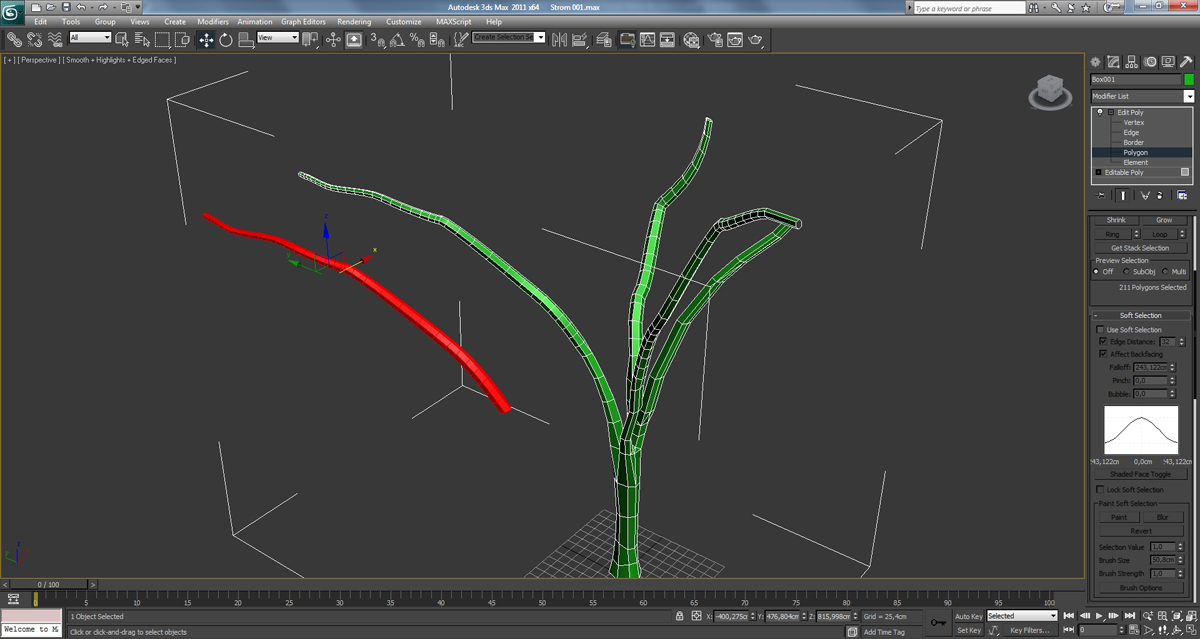
Task: Click the Render Production teapot icon
Action: [x=756, y=39]
